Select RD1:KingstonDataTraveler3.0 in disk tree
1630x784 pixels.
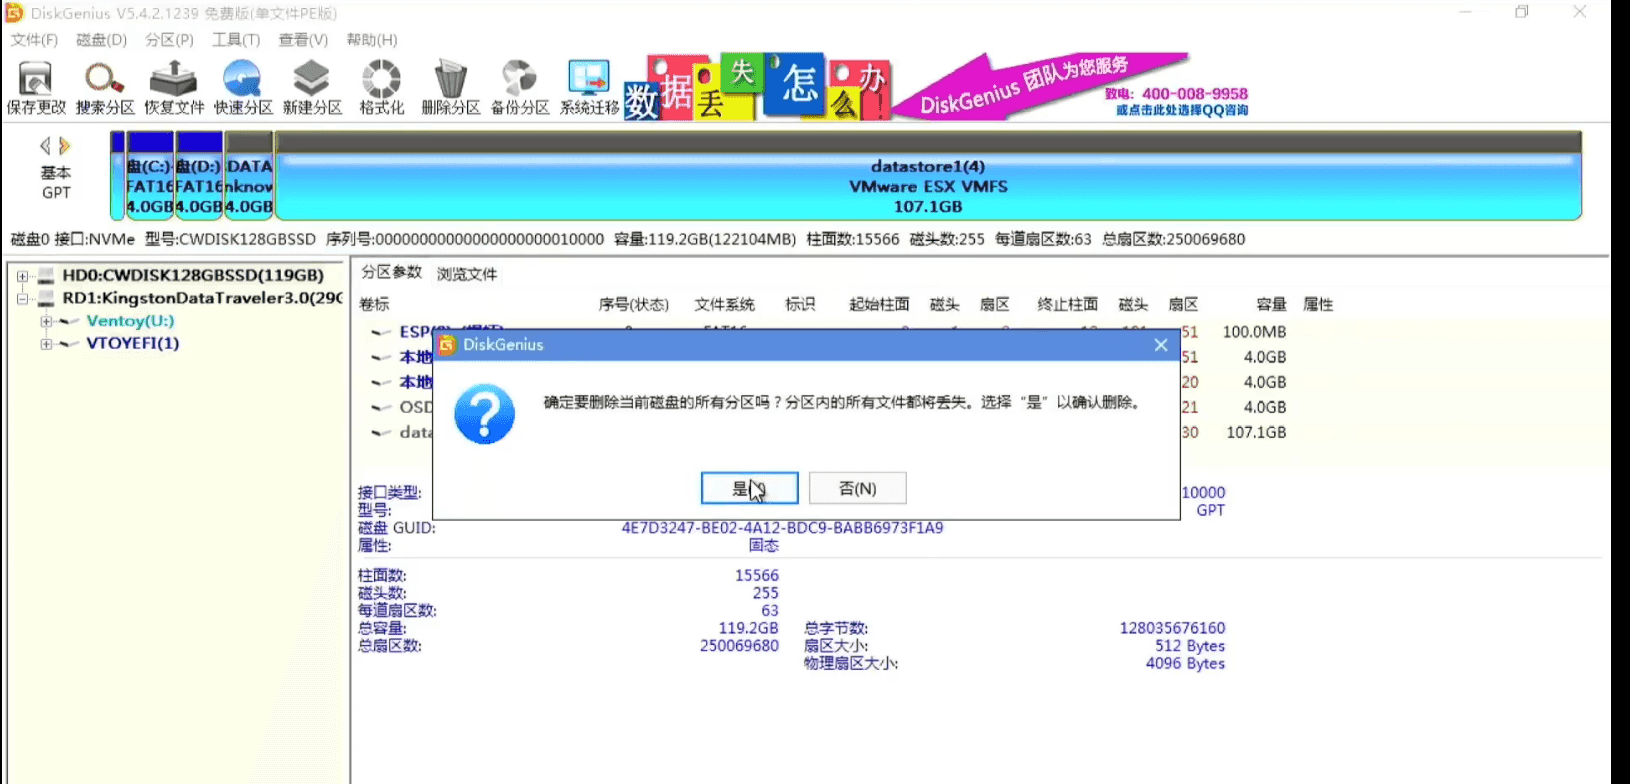[202, 298]
